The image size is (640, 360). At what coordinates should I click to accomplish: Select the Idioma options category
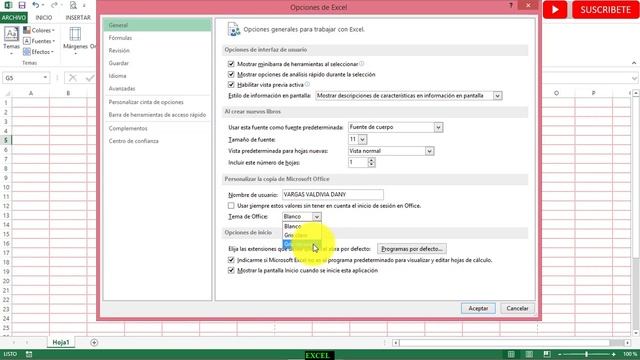click(x=157, y=76)
